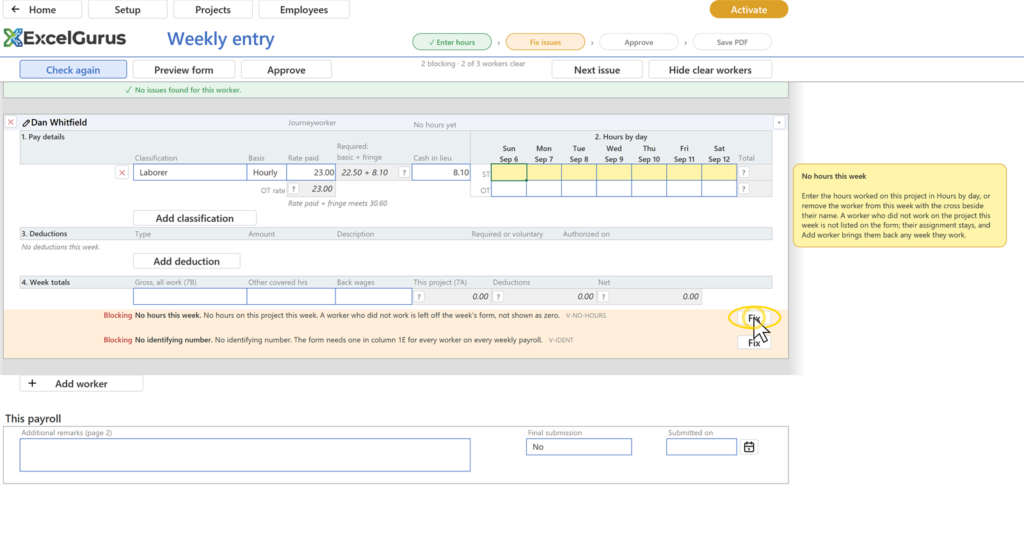Select the ST hours cell for Fri Sep 11

[x=684, y=172]
